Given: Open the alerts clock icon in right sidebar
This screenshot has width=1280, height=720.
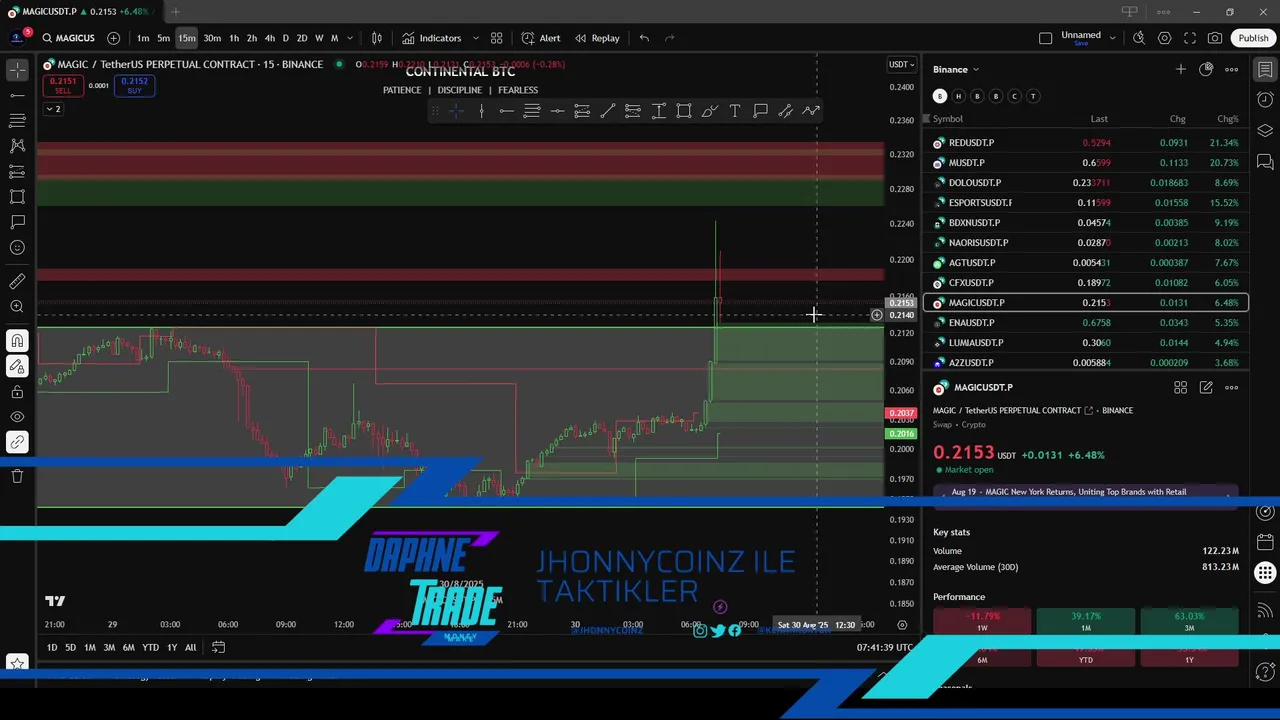Looking at the screenshot, I should [1265, 100].
